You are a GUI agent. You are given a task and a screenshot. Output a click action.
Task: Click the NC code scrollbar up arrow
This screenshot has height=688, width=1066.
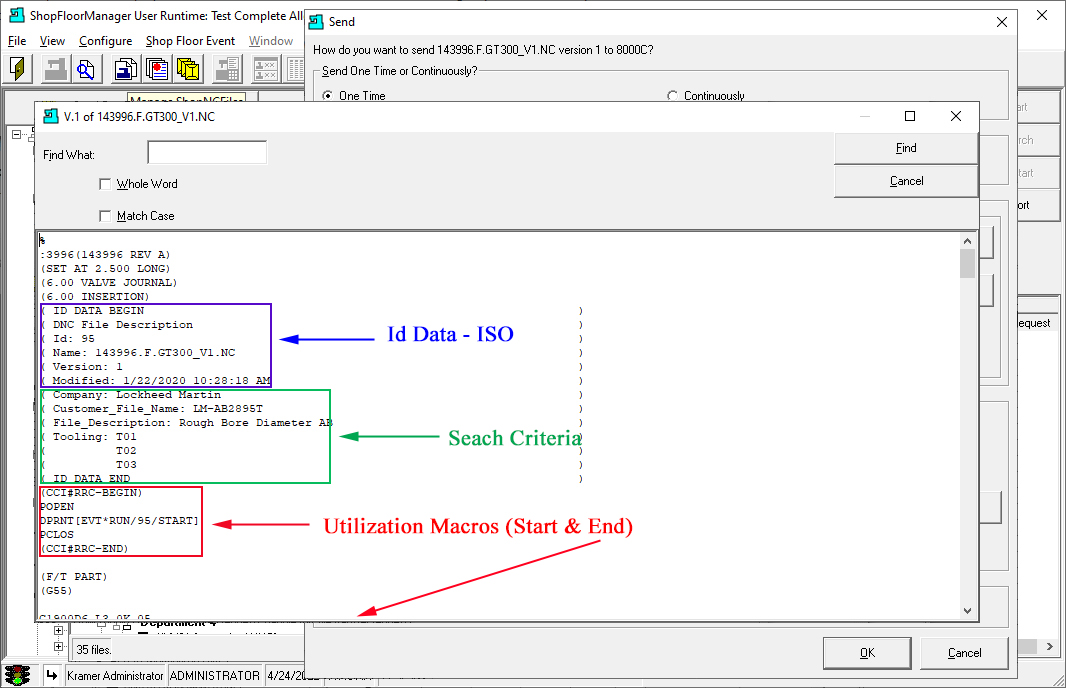coord(967,241)
